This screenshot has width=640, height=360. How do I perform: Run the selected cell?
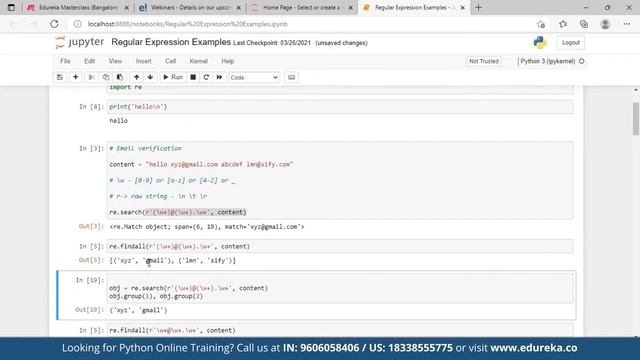coord(173,77)
